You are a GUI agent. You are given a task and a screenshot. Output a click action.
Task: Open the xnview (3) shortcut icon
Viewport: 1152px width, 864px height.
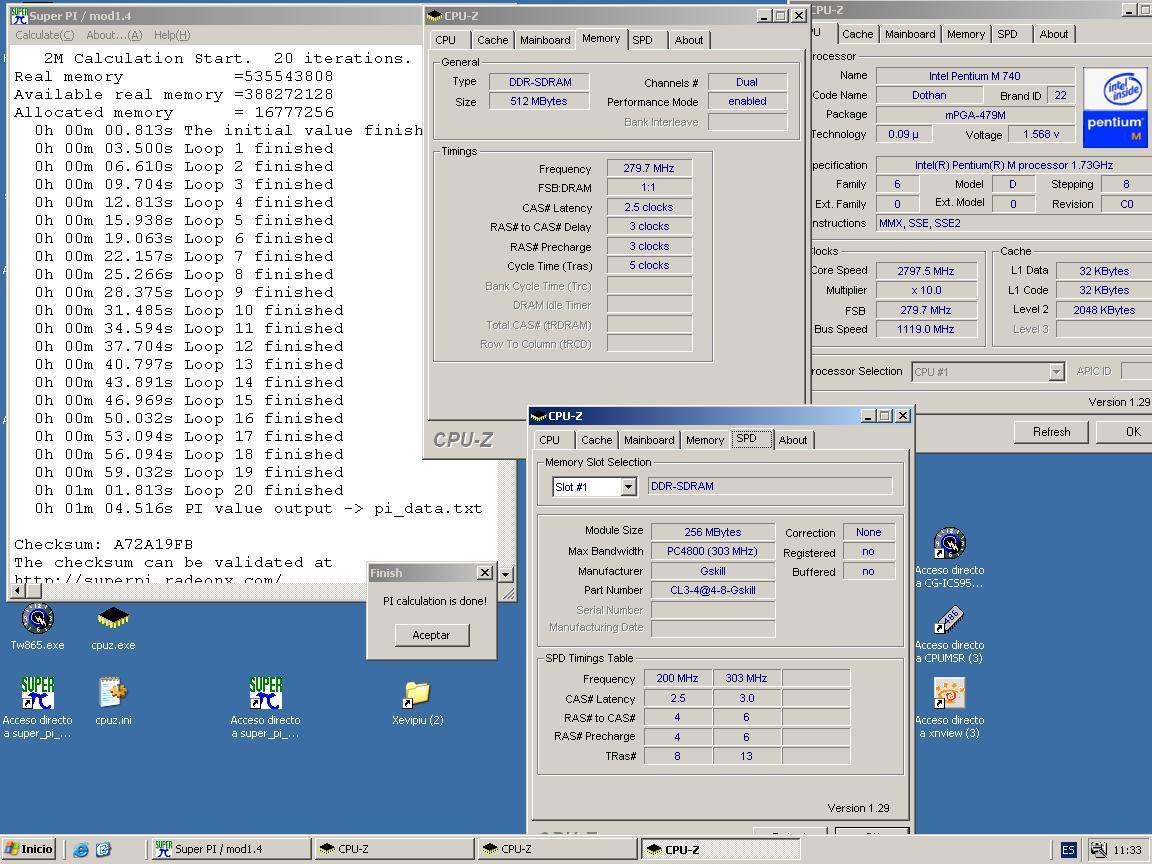[x=948, y=694]
